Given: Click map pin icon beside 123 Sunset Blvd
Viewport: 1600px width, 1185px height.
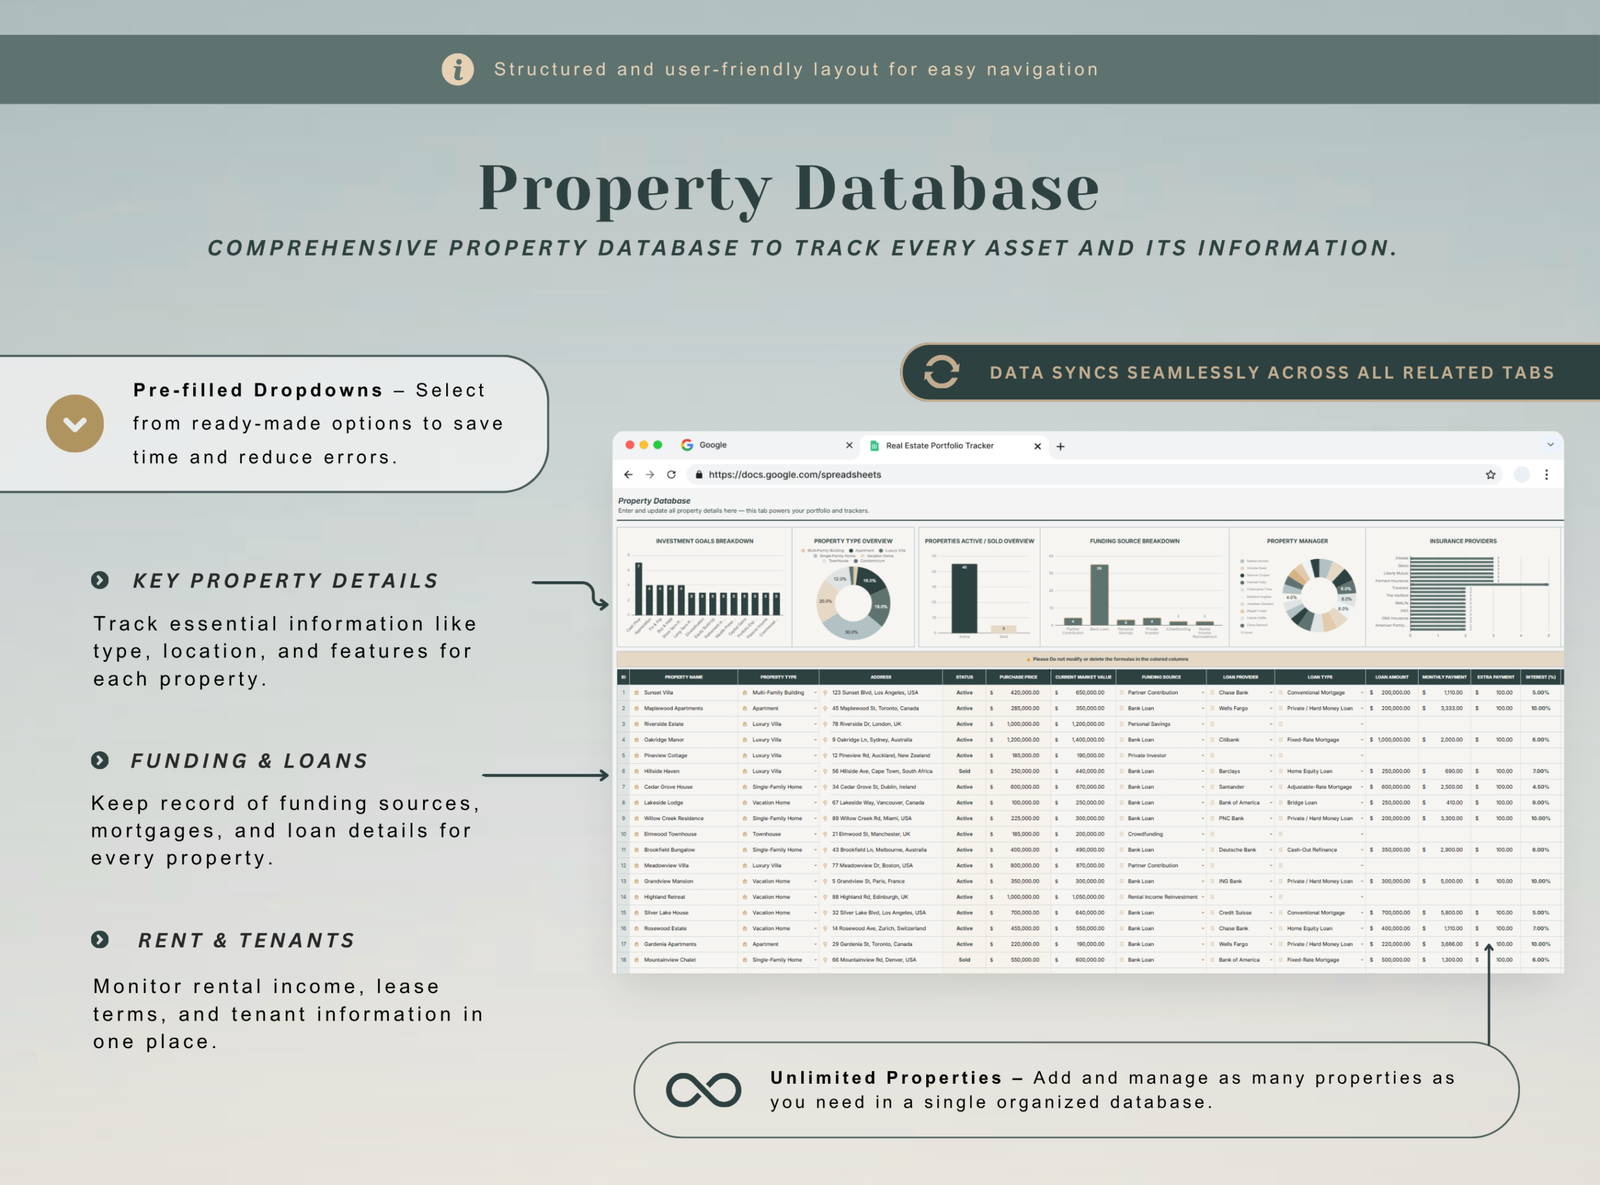Looking at the screenshot, I should tap(825, 692).
